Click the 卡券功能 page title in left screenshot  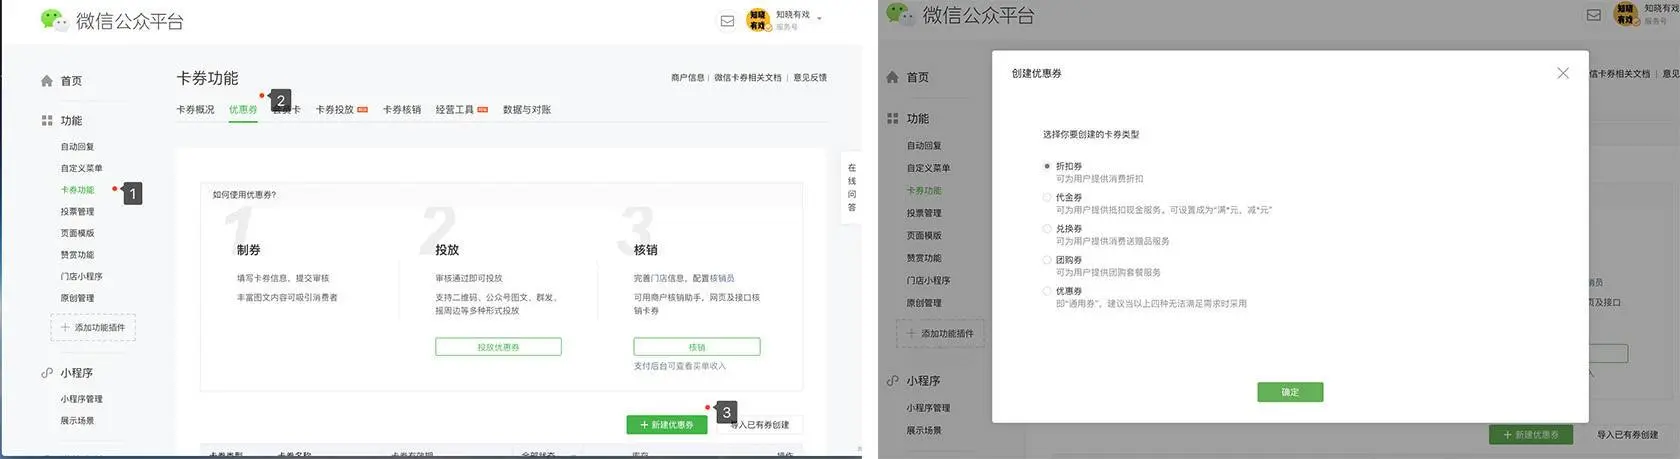pyautogui.click(x=207, y=78)
